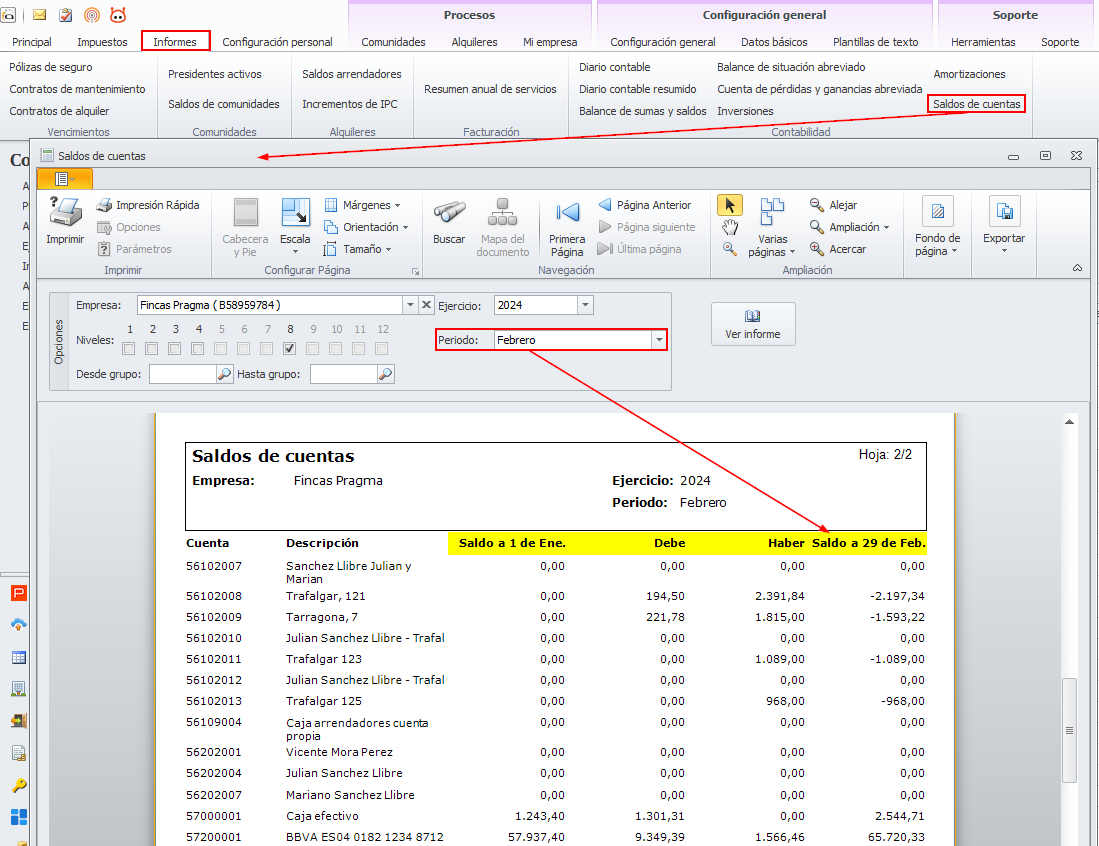Select the arrow pointer tool
Screen dimensions: 1099x846
point(729,205)
